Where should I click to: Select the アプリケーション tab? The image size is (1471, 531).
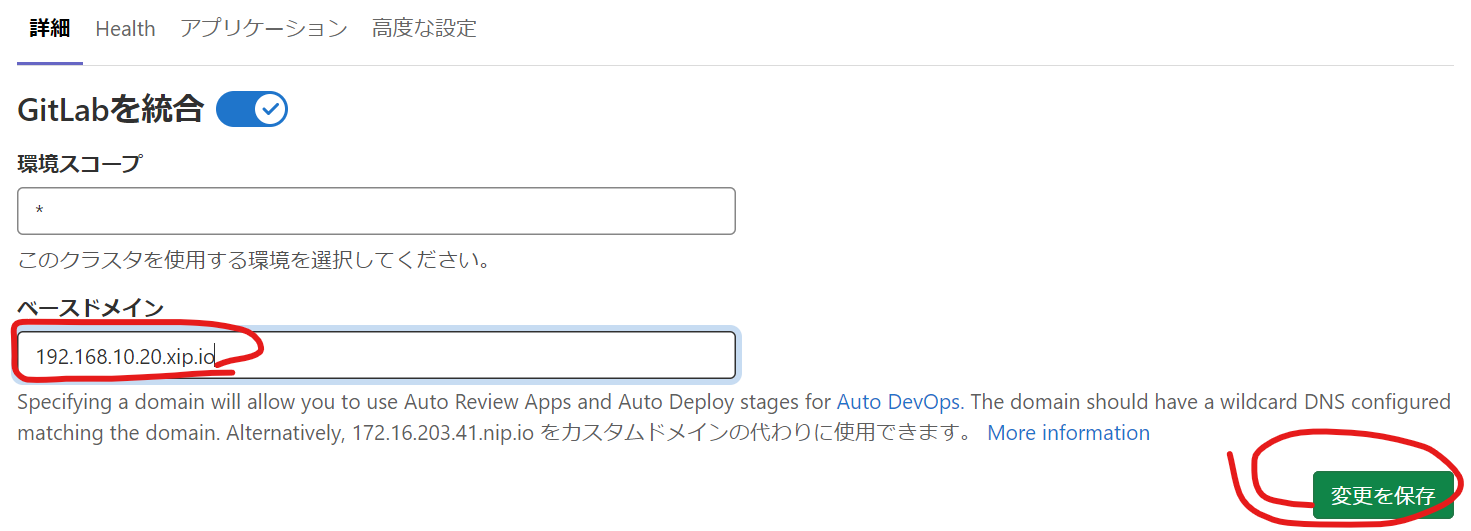click(264, 29)
